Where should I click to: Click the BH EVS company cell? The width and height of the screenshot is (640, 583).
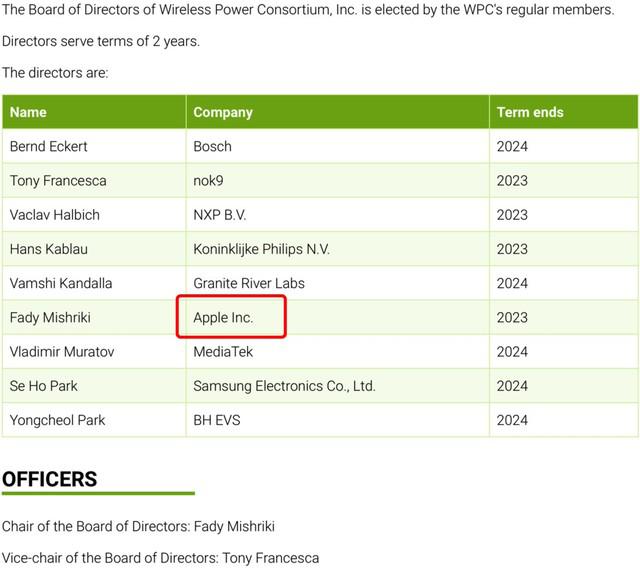point(338,420)
